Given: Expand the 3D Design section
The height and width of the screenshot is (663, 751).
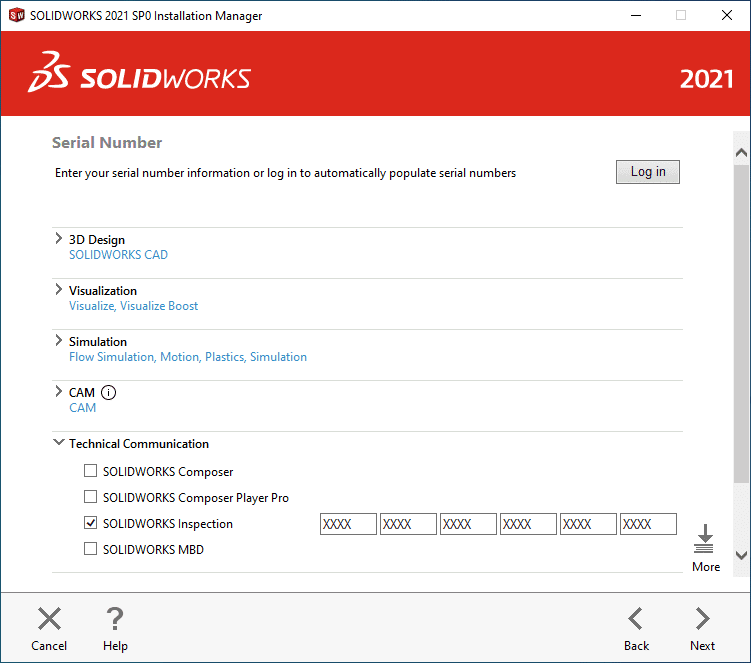Looking at the screenshot, I should click(x=58, y=239).
